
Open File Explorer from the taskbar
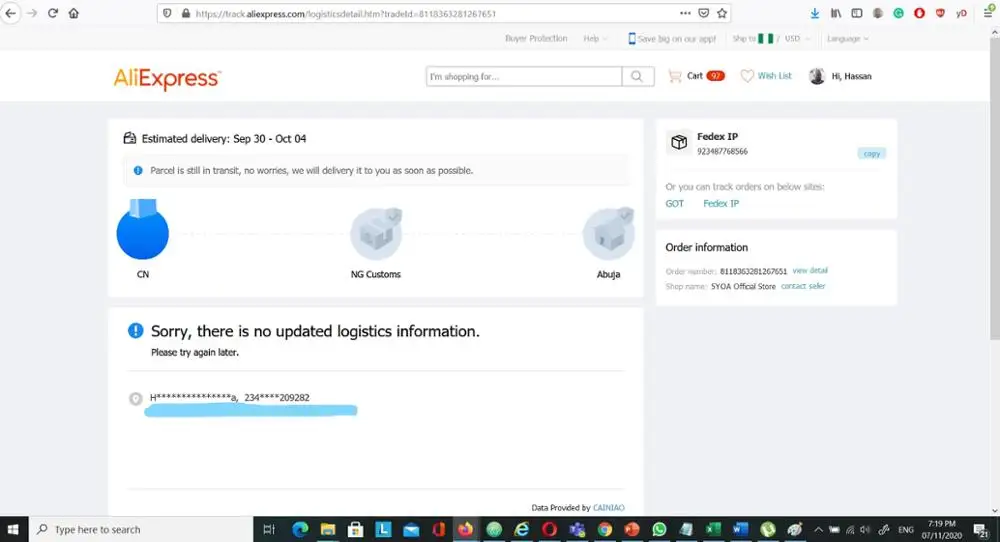tap(328, 529)
